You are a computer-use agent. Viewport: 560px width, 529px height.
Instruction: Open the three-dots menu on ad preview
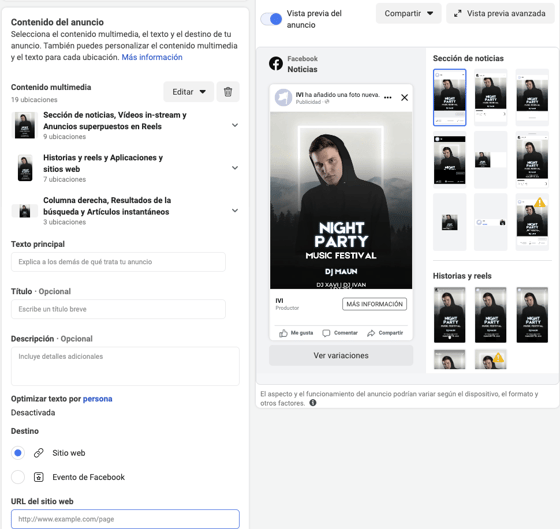[x=388, y=98]
